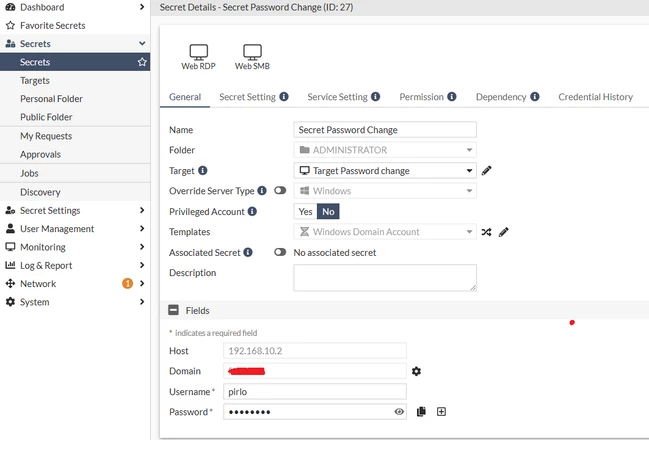
Task: Click the Secret Setting info icon
Action: coord(284,96)
